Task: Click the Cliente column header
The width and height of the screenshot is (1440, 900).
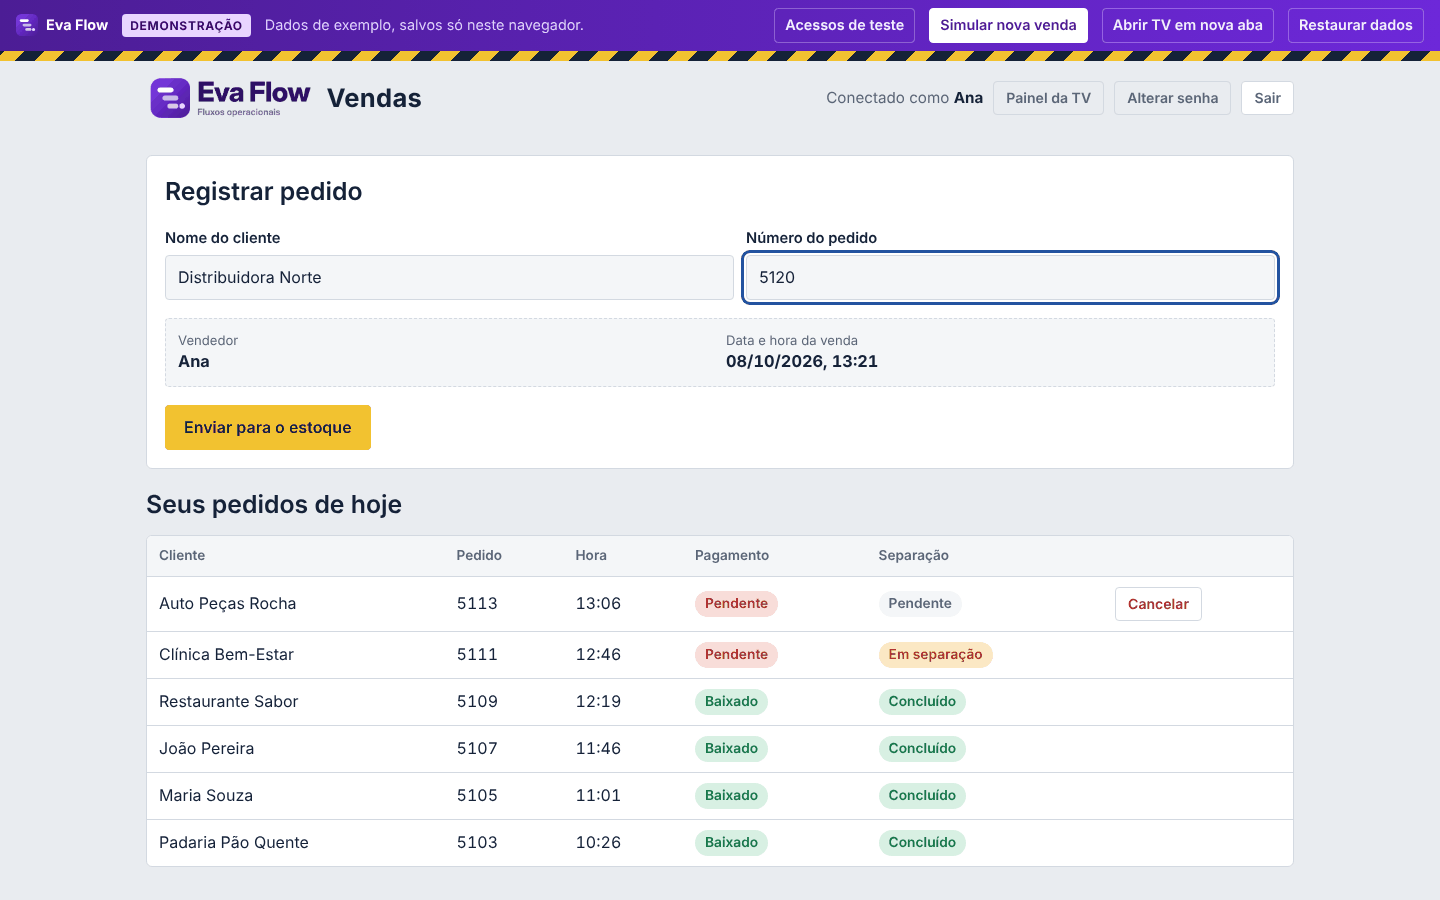Action: click(x=182, y=556)
